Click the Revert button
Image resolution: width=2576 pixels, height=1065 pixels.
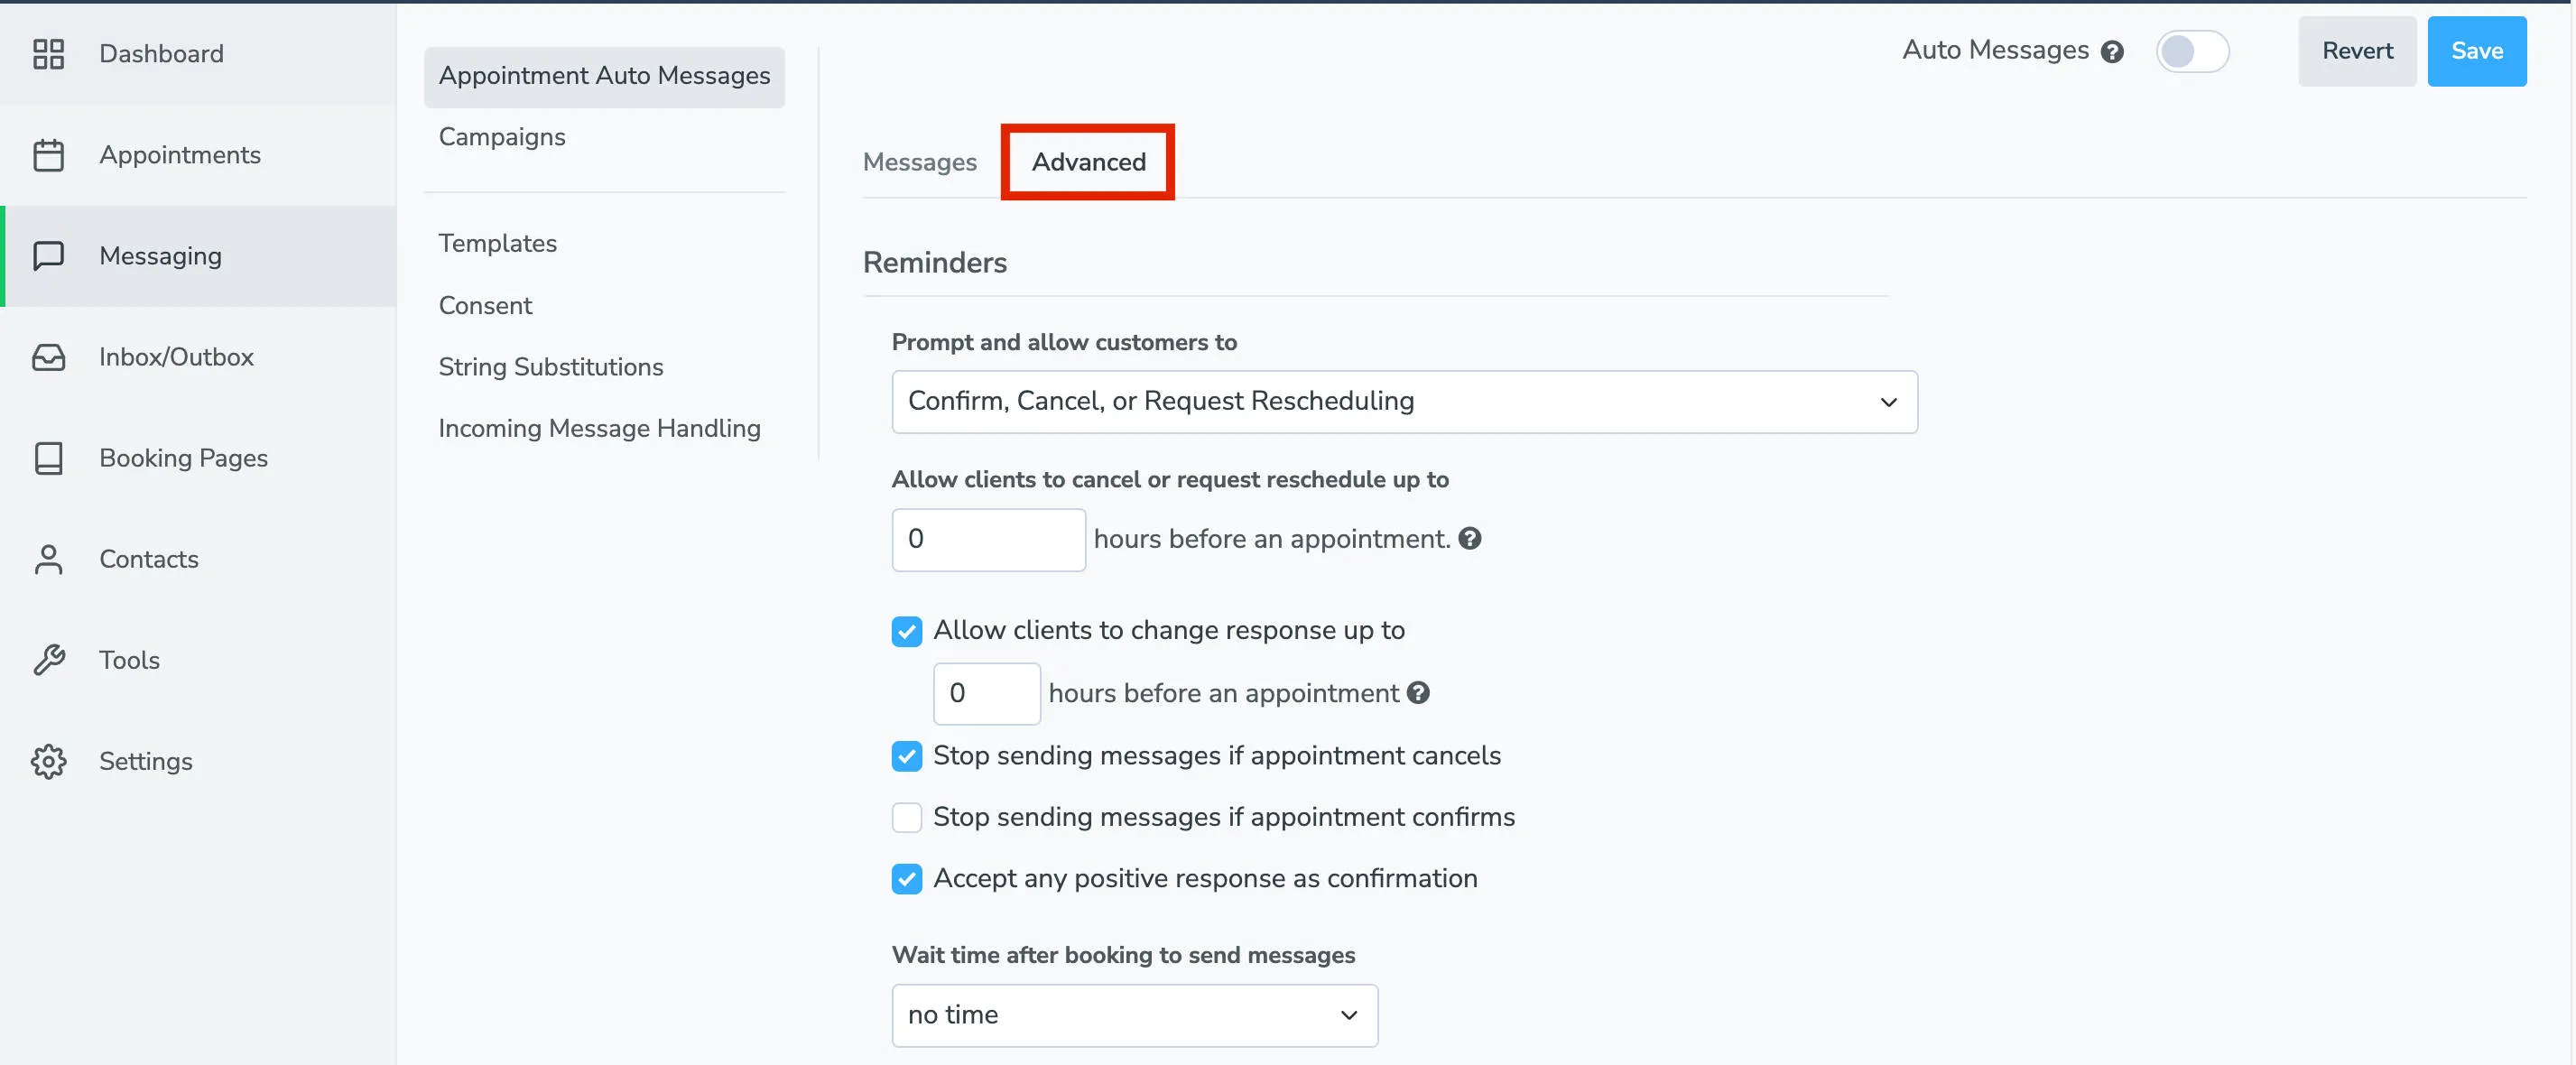[x=2356, y=51]
